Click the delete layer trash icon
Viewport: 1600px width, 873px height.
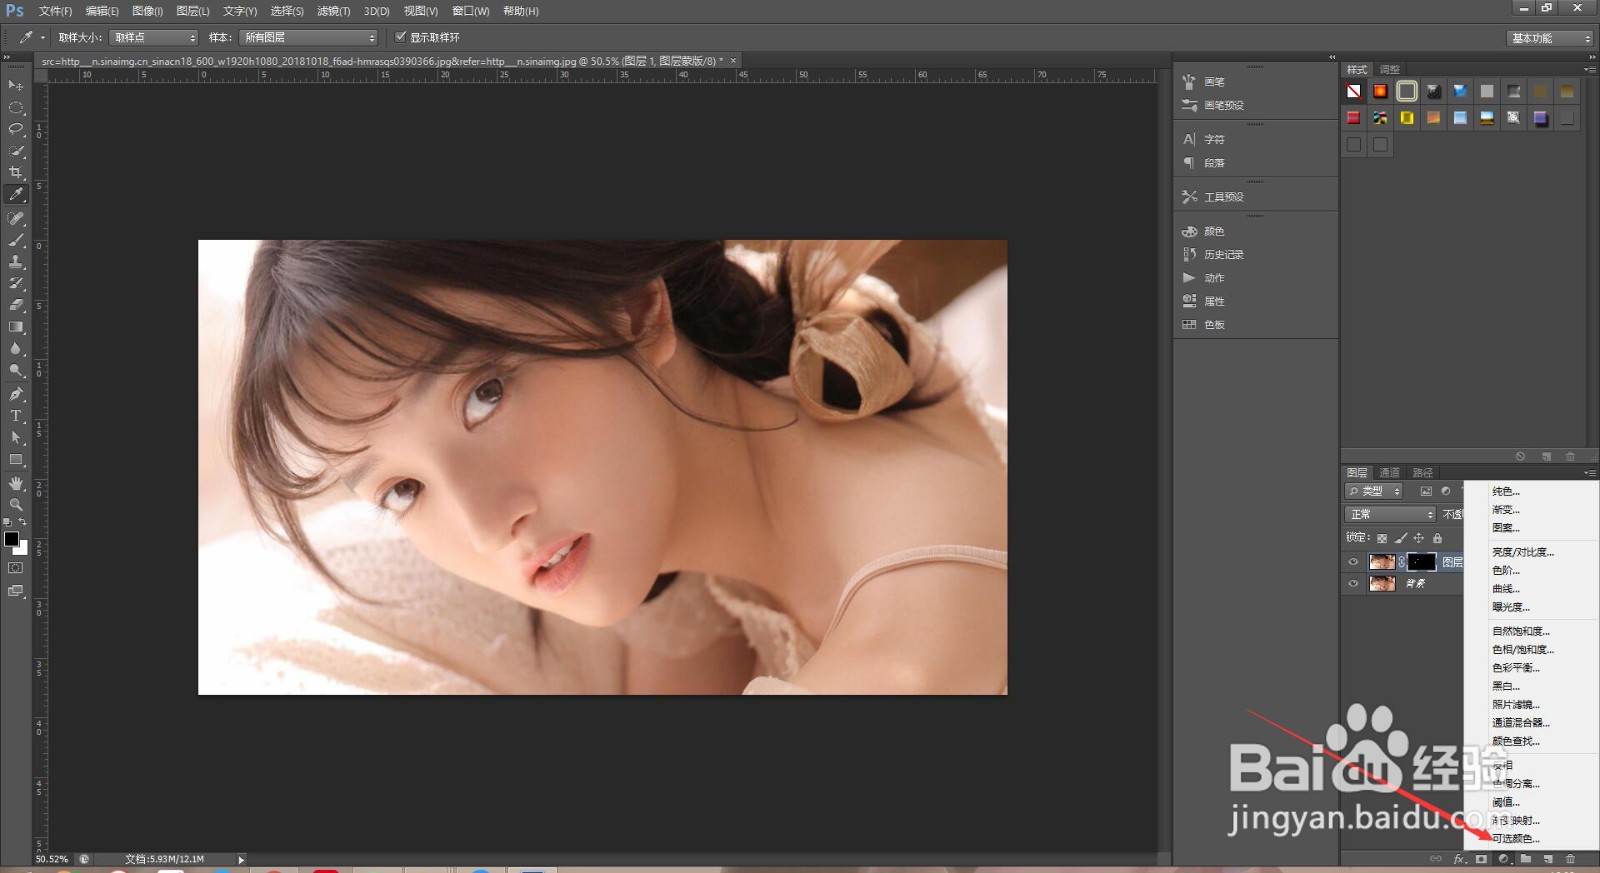tap(1570, 859)
